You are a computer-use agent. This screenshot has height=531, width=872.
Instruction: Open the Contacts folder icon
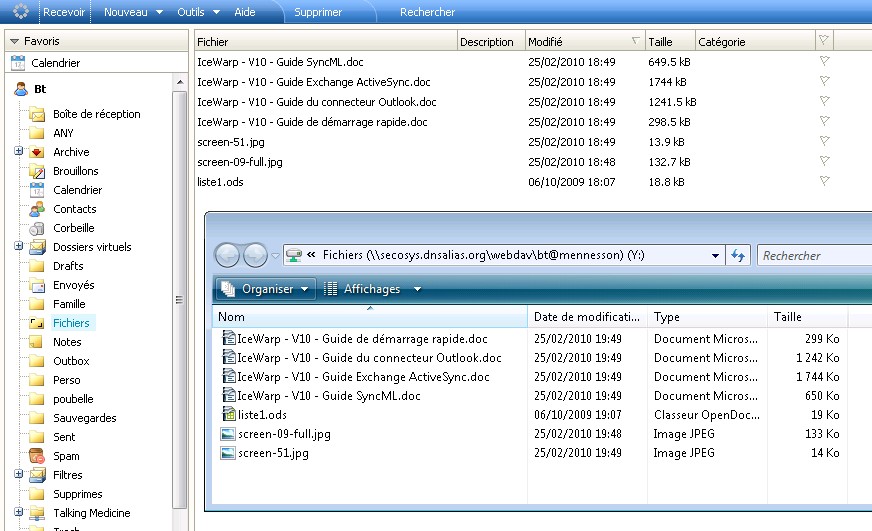(37, 209)
